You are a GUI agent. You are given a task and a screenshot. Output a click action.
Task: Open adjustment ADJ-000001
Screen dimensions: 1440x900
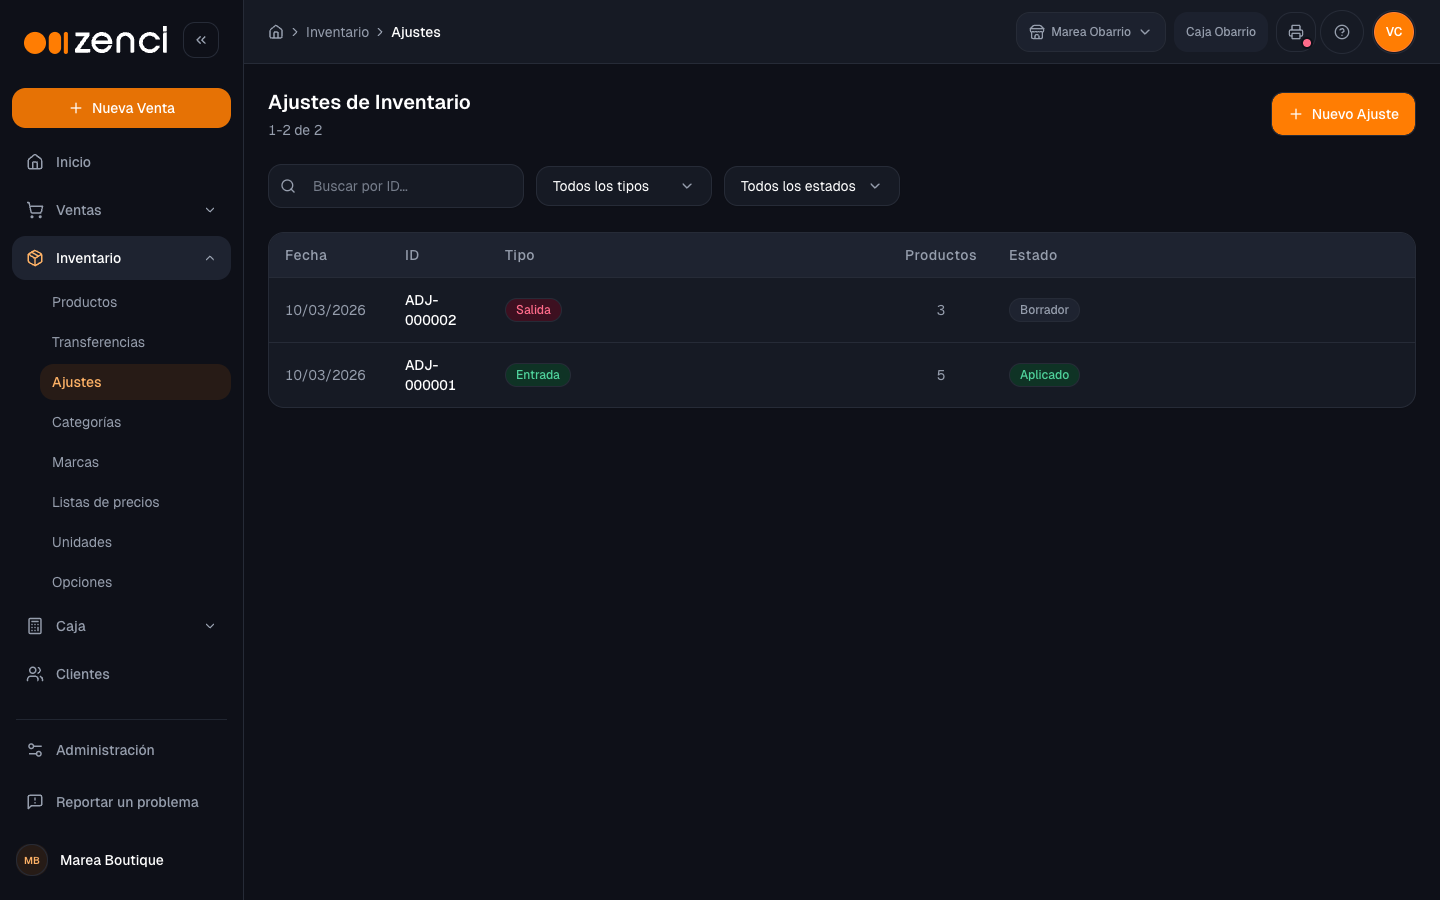click(842, 375)
